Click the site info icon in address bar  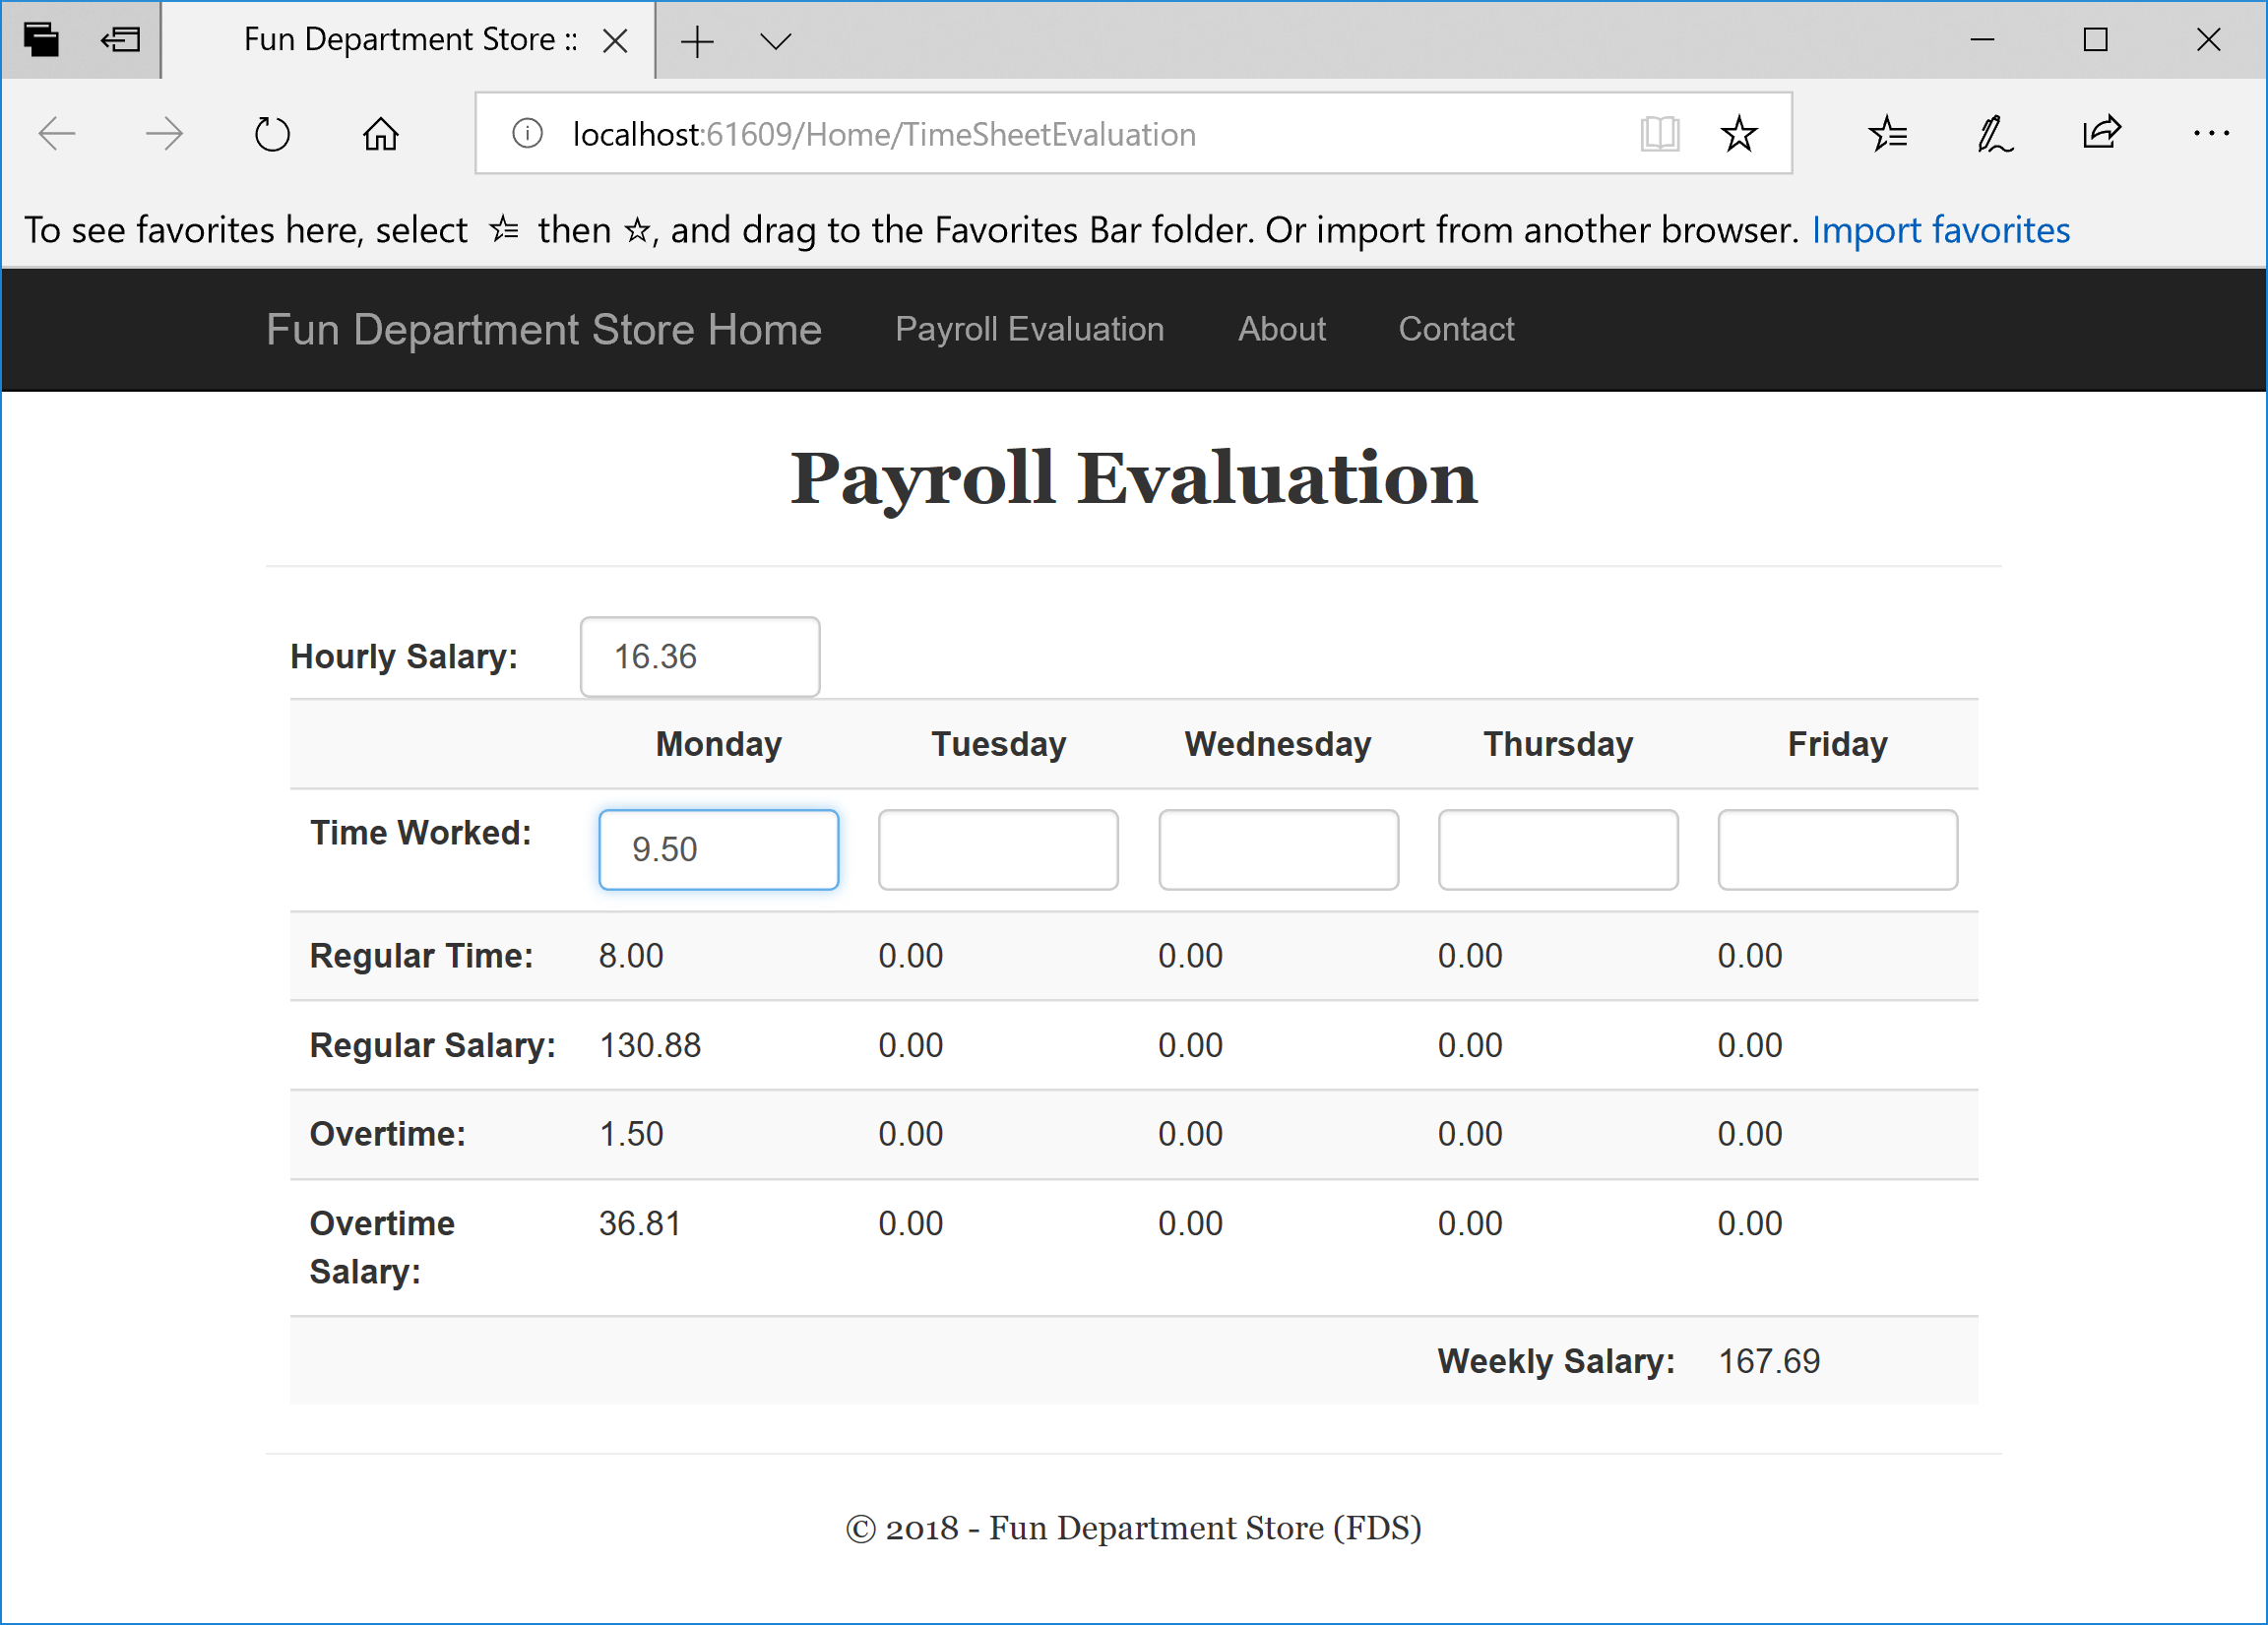coord(527,133)
